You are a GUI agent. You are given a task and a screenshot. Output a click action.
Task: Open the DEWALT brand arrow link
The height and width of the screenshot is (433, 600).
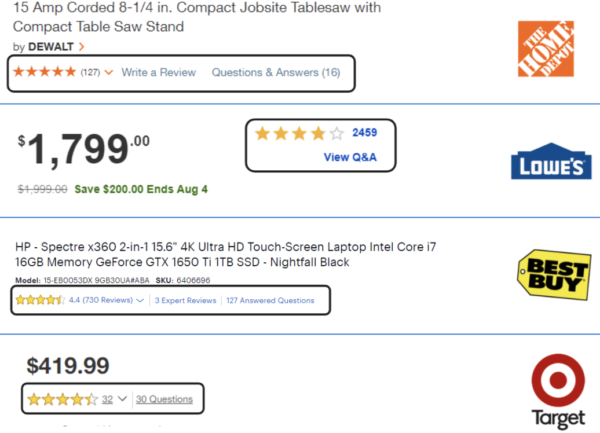click(x=82, y=47)
